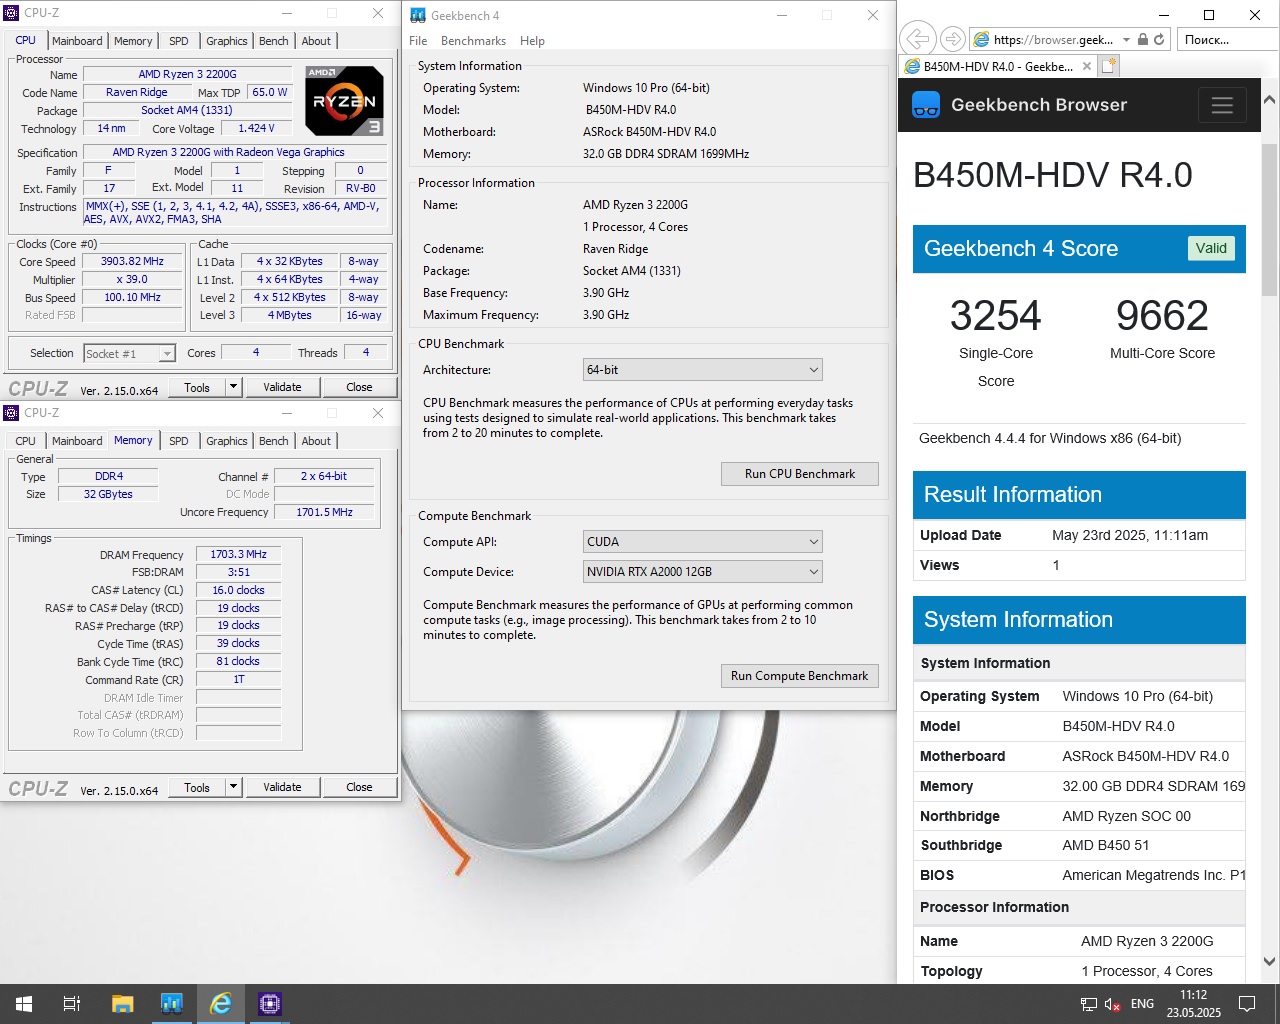Click the AMD Ryzen 3 logo

tap(343, 100)
